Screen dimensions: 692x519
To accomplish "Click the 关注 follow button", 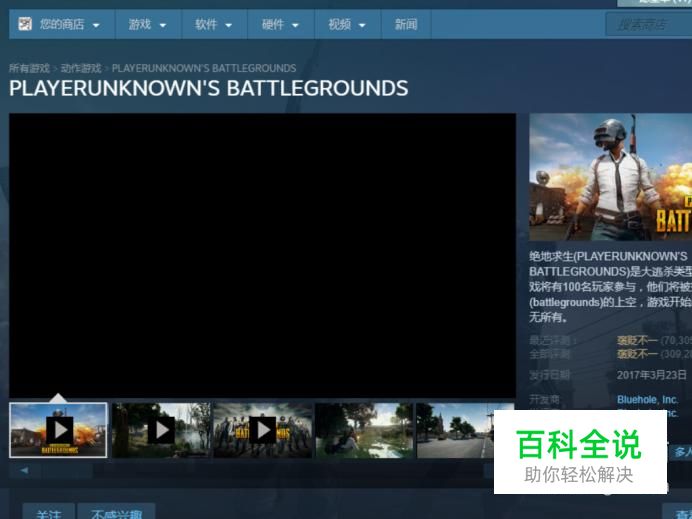I will tap(49, 512).
